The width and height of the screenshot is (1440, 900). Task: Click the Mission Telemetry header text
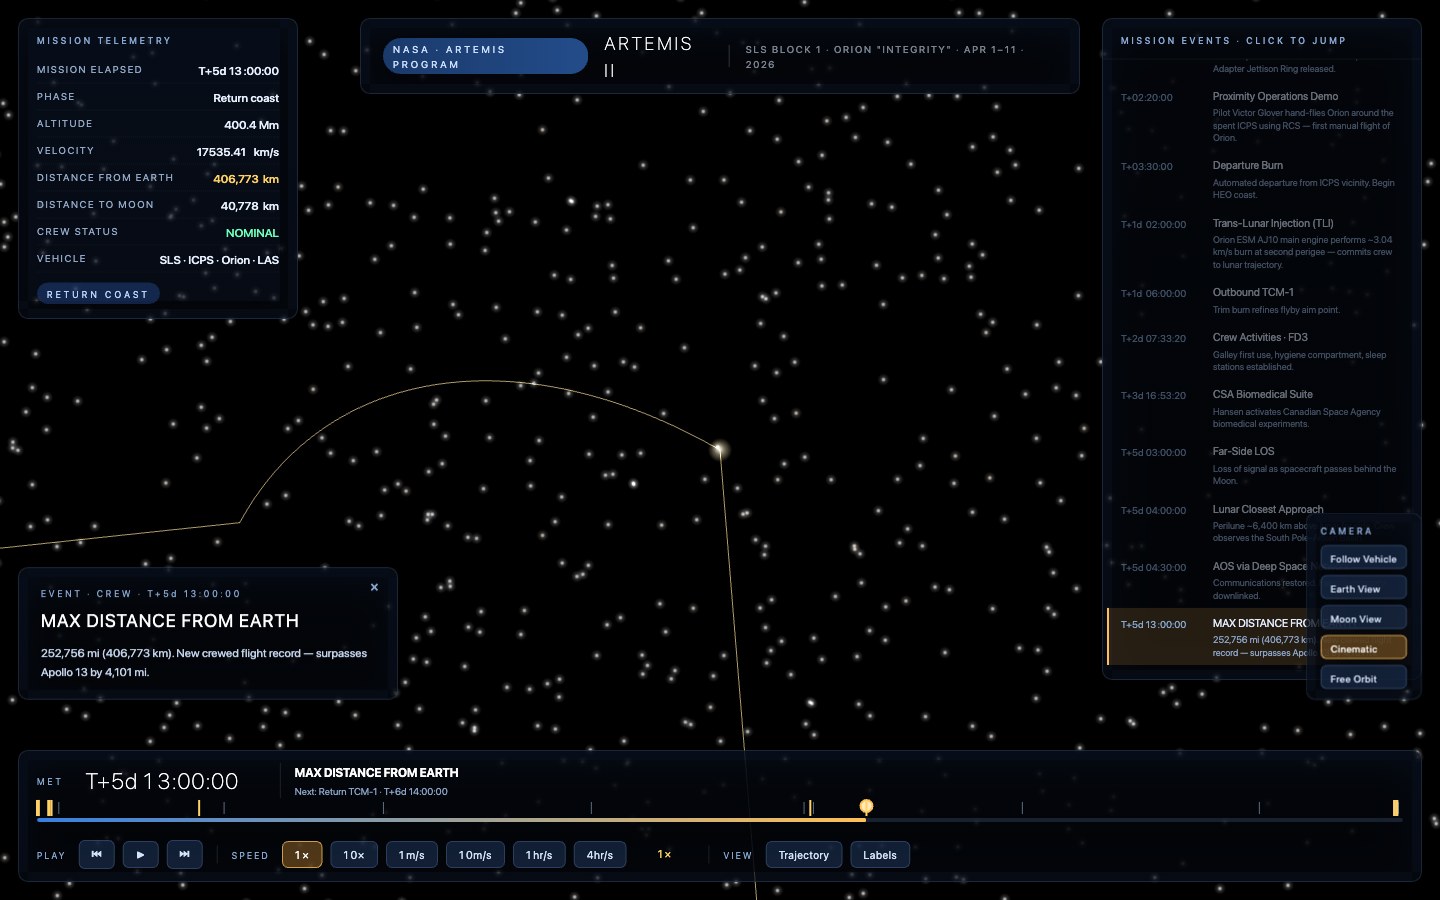click(x=104, y=41)
